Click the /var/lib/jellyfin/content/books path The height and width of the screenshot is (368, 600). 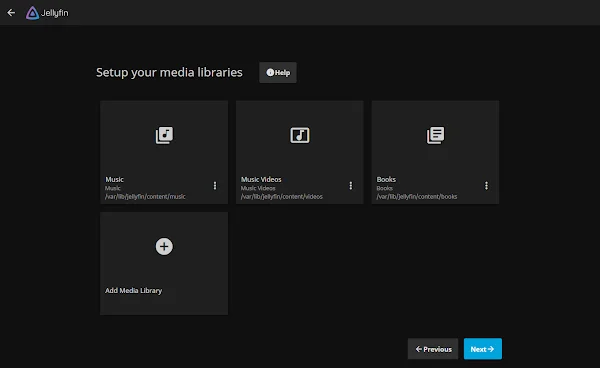[417, 197]
